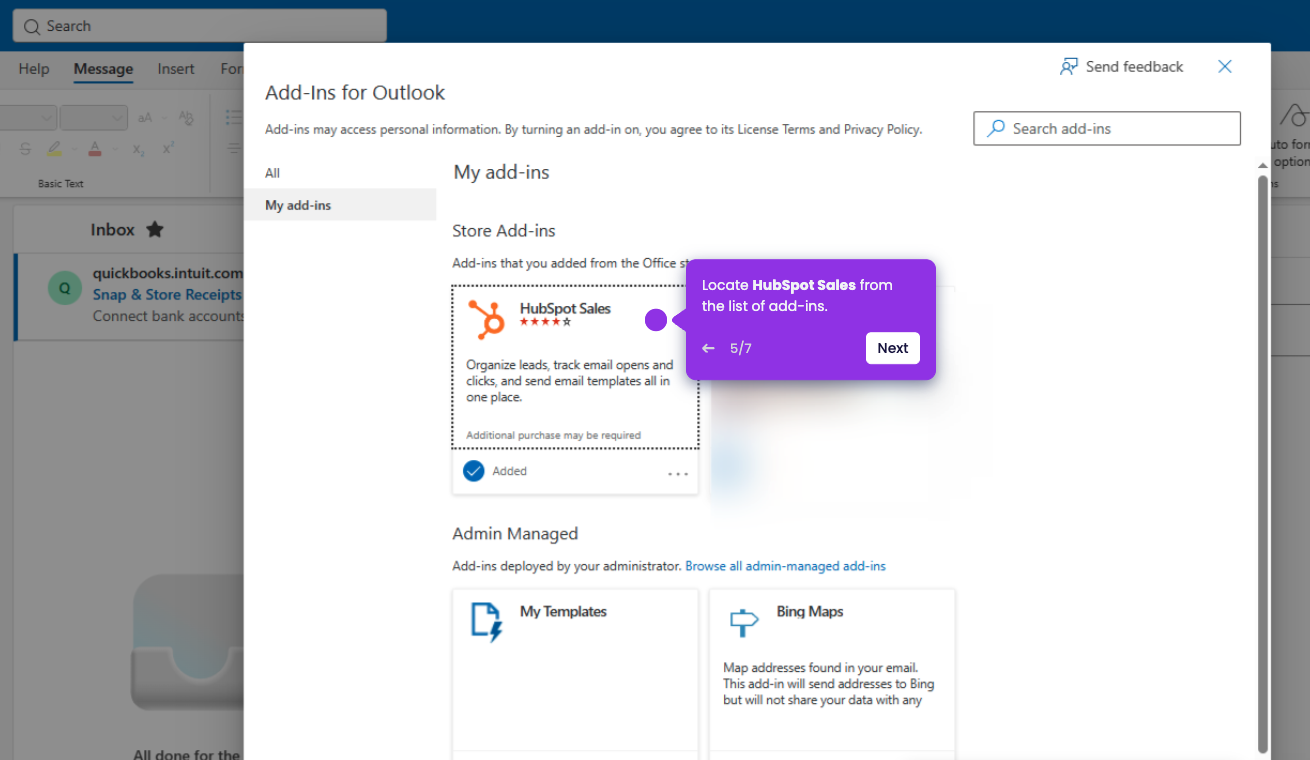Apply the red font color
Screen dimensions: 1310x760
click(x=95, y=149)
